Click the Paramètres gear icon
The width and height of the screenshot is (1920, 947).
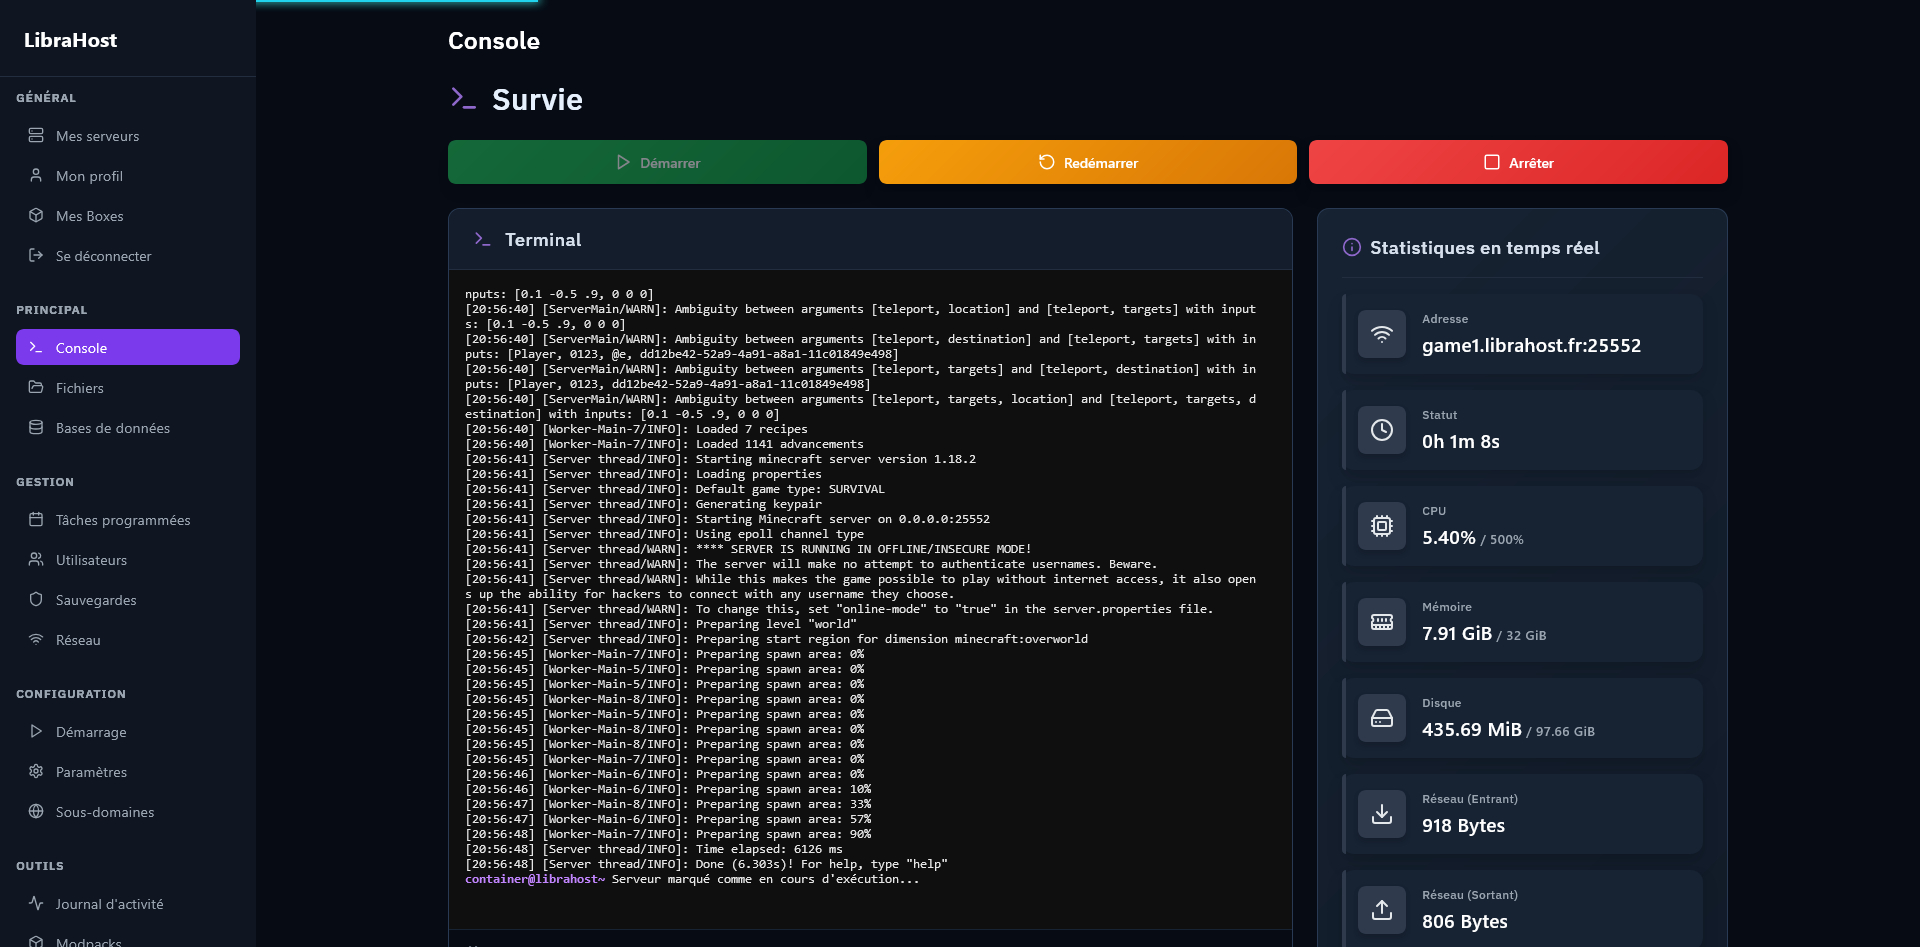pos(36,771)
